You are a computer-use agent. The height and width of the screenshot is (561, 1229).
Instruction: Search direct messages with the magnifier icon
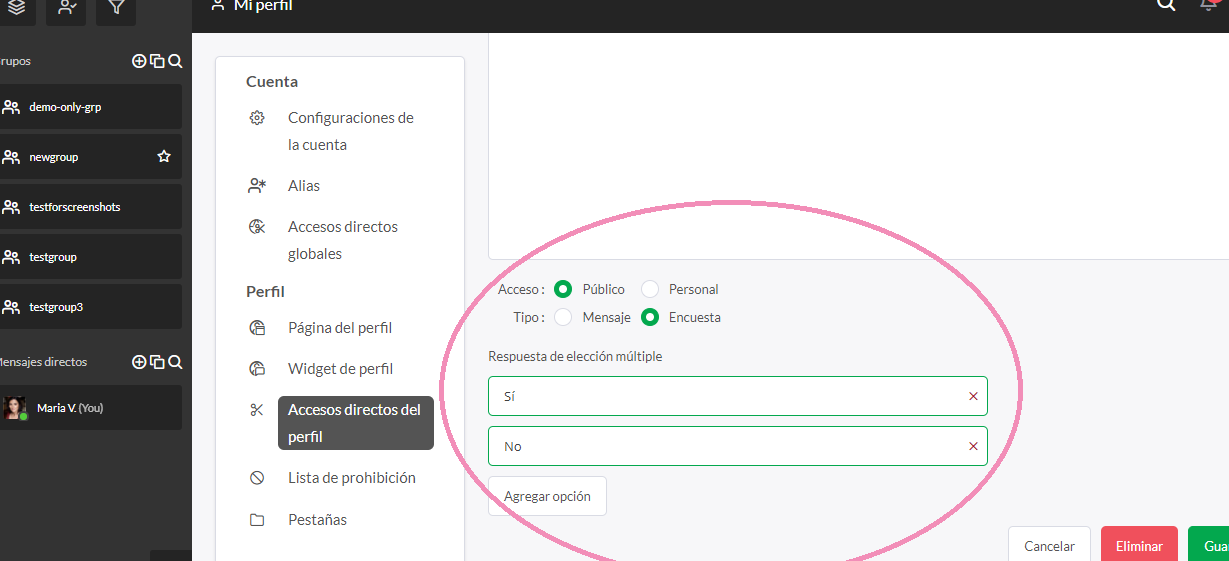(x=175, y=362)
